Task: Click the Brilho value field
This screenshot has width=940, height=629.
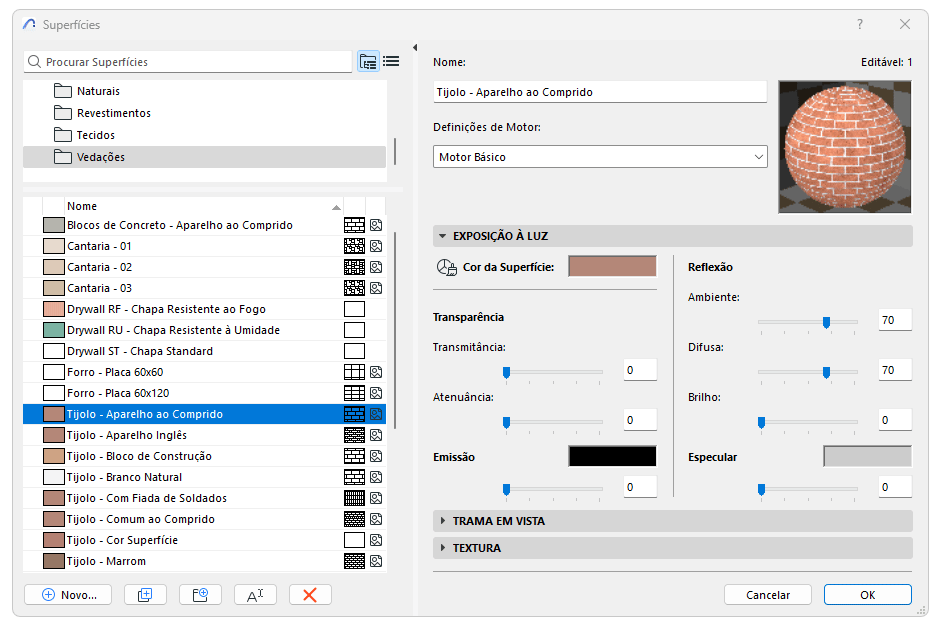Action: coord(895,420)
